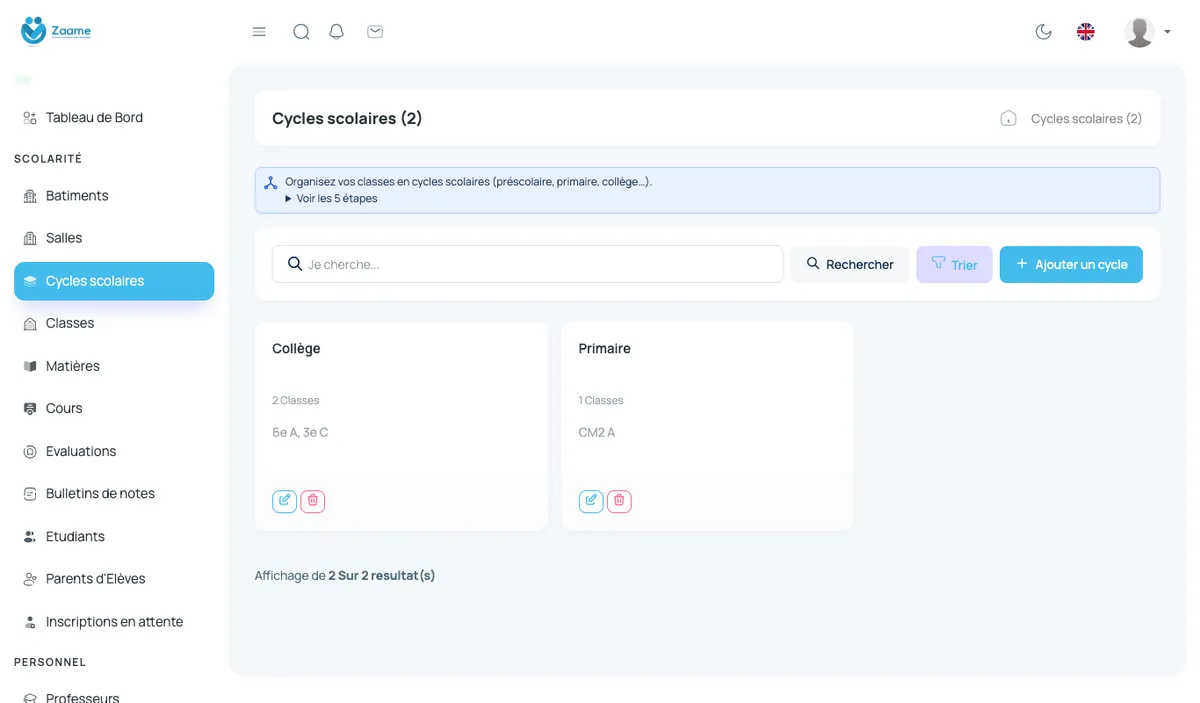
Task: Select Cycles scolaires sidebar item
Action: point(114,281)
